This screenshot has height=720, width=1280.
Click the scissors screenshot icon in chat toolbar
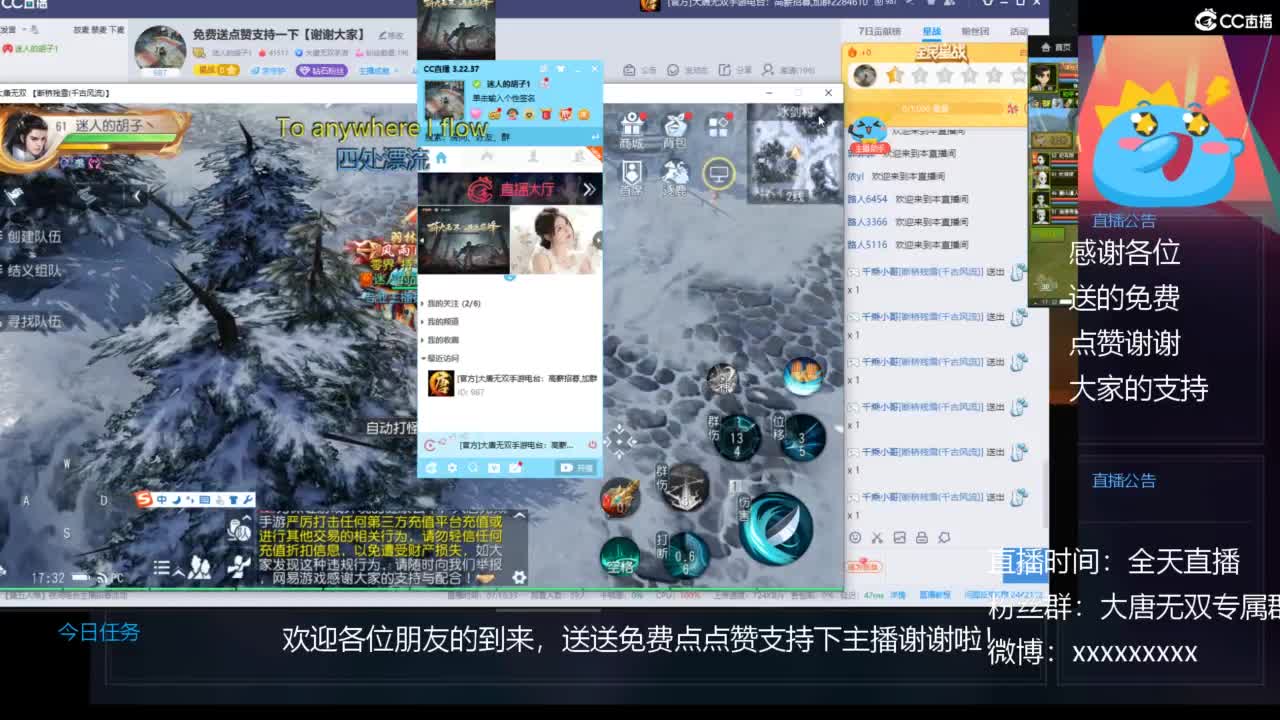(877, 538)
